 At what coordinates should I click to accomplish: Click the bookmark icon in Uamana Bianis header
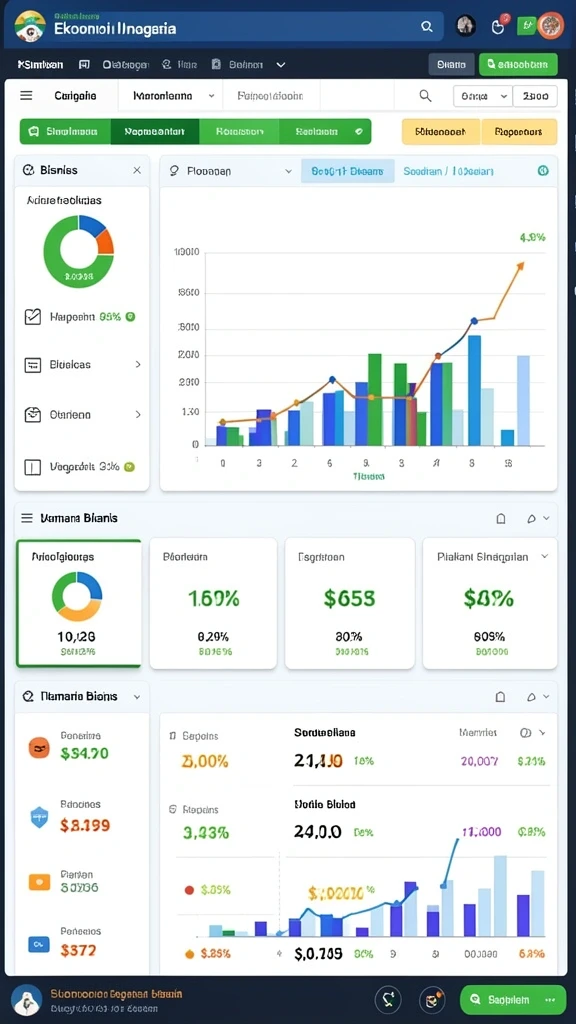tap(501, 519)
